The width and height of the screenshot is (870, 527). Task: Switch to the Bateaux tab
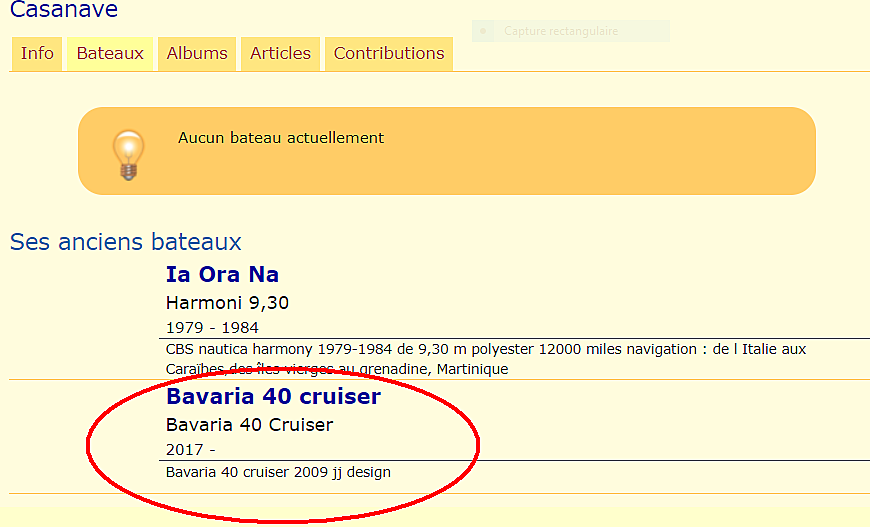tap(110, 54)
